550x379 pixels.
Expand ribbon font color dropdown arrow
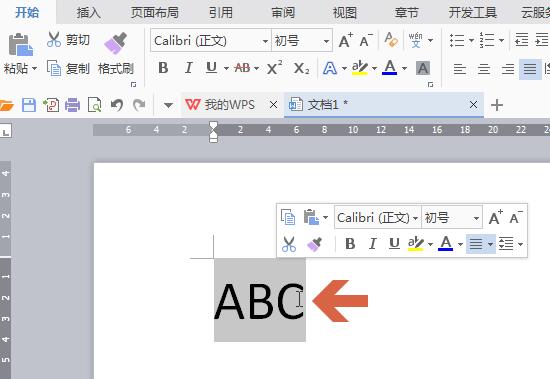tap(404, 68)
